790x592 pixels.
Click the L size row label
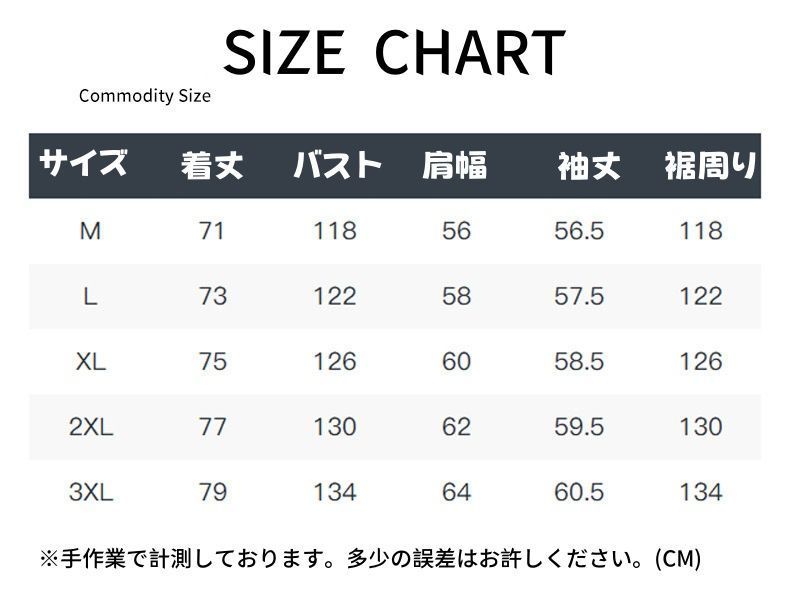[x=90, y=296]
